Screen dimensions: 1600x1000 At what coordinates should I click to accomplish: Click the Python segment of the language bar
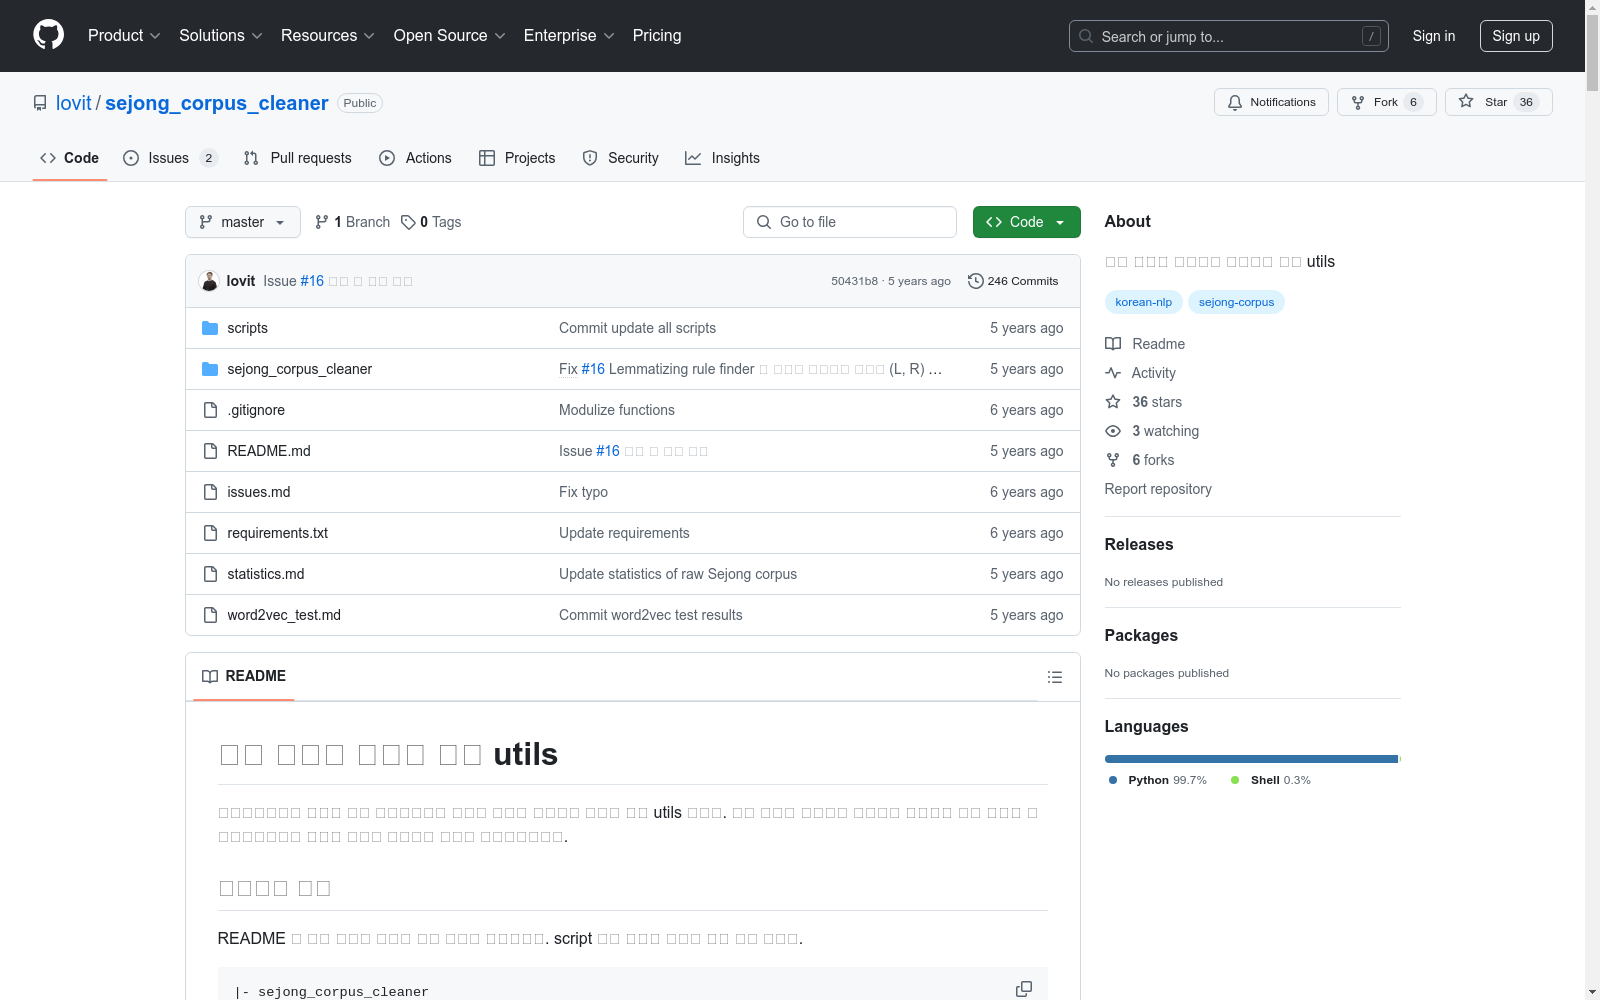(x=1251, y=759)
